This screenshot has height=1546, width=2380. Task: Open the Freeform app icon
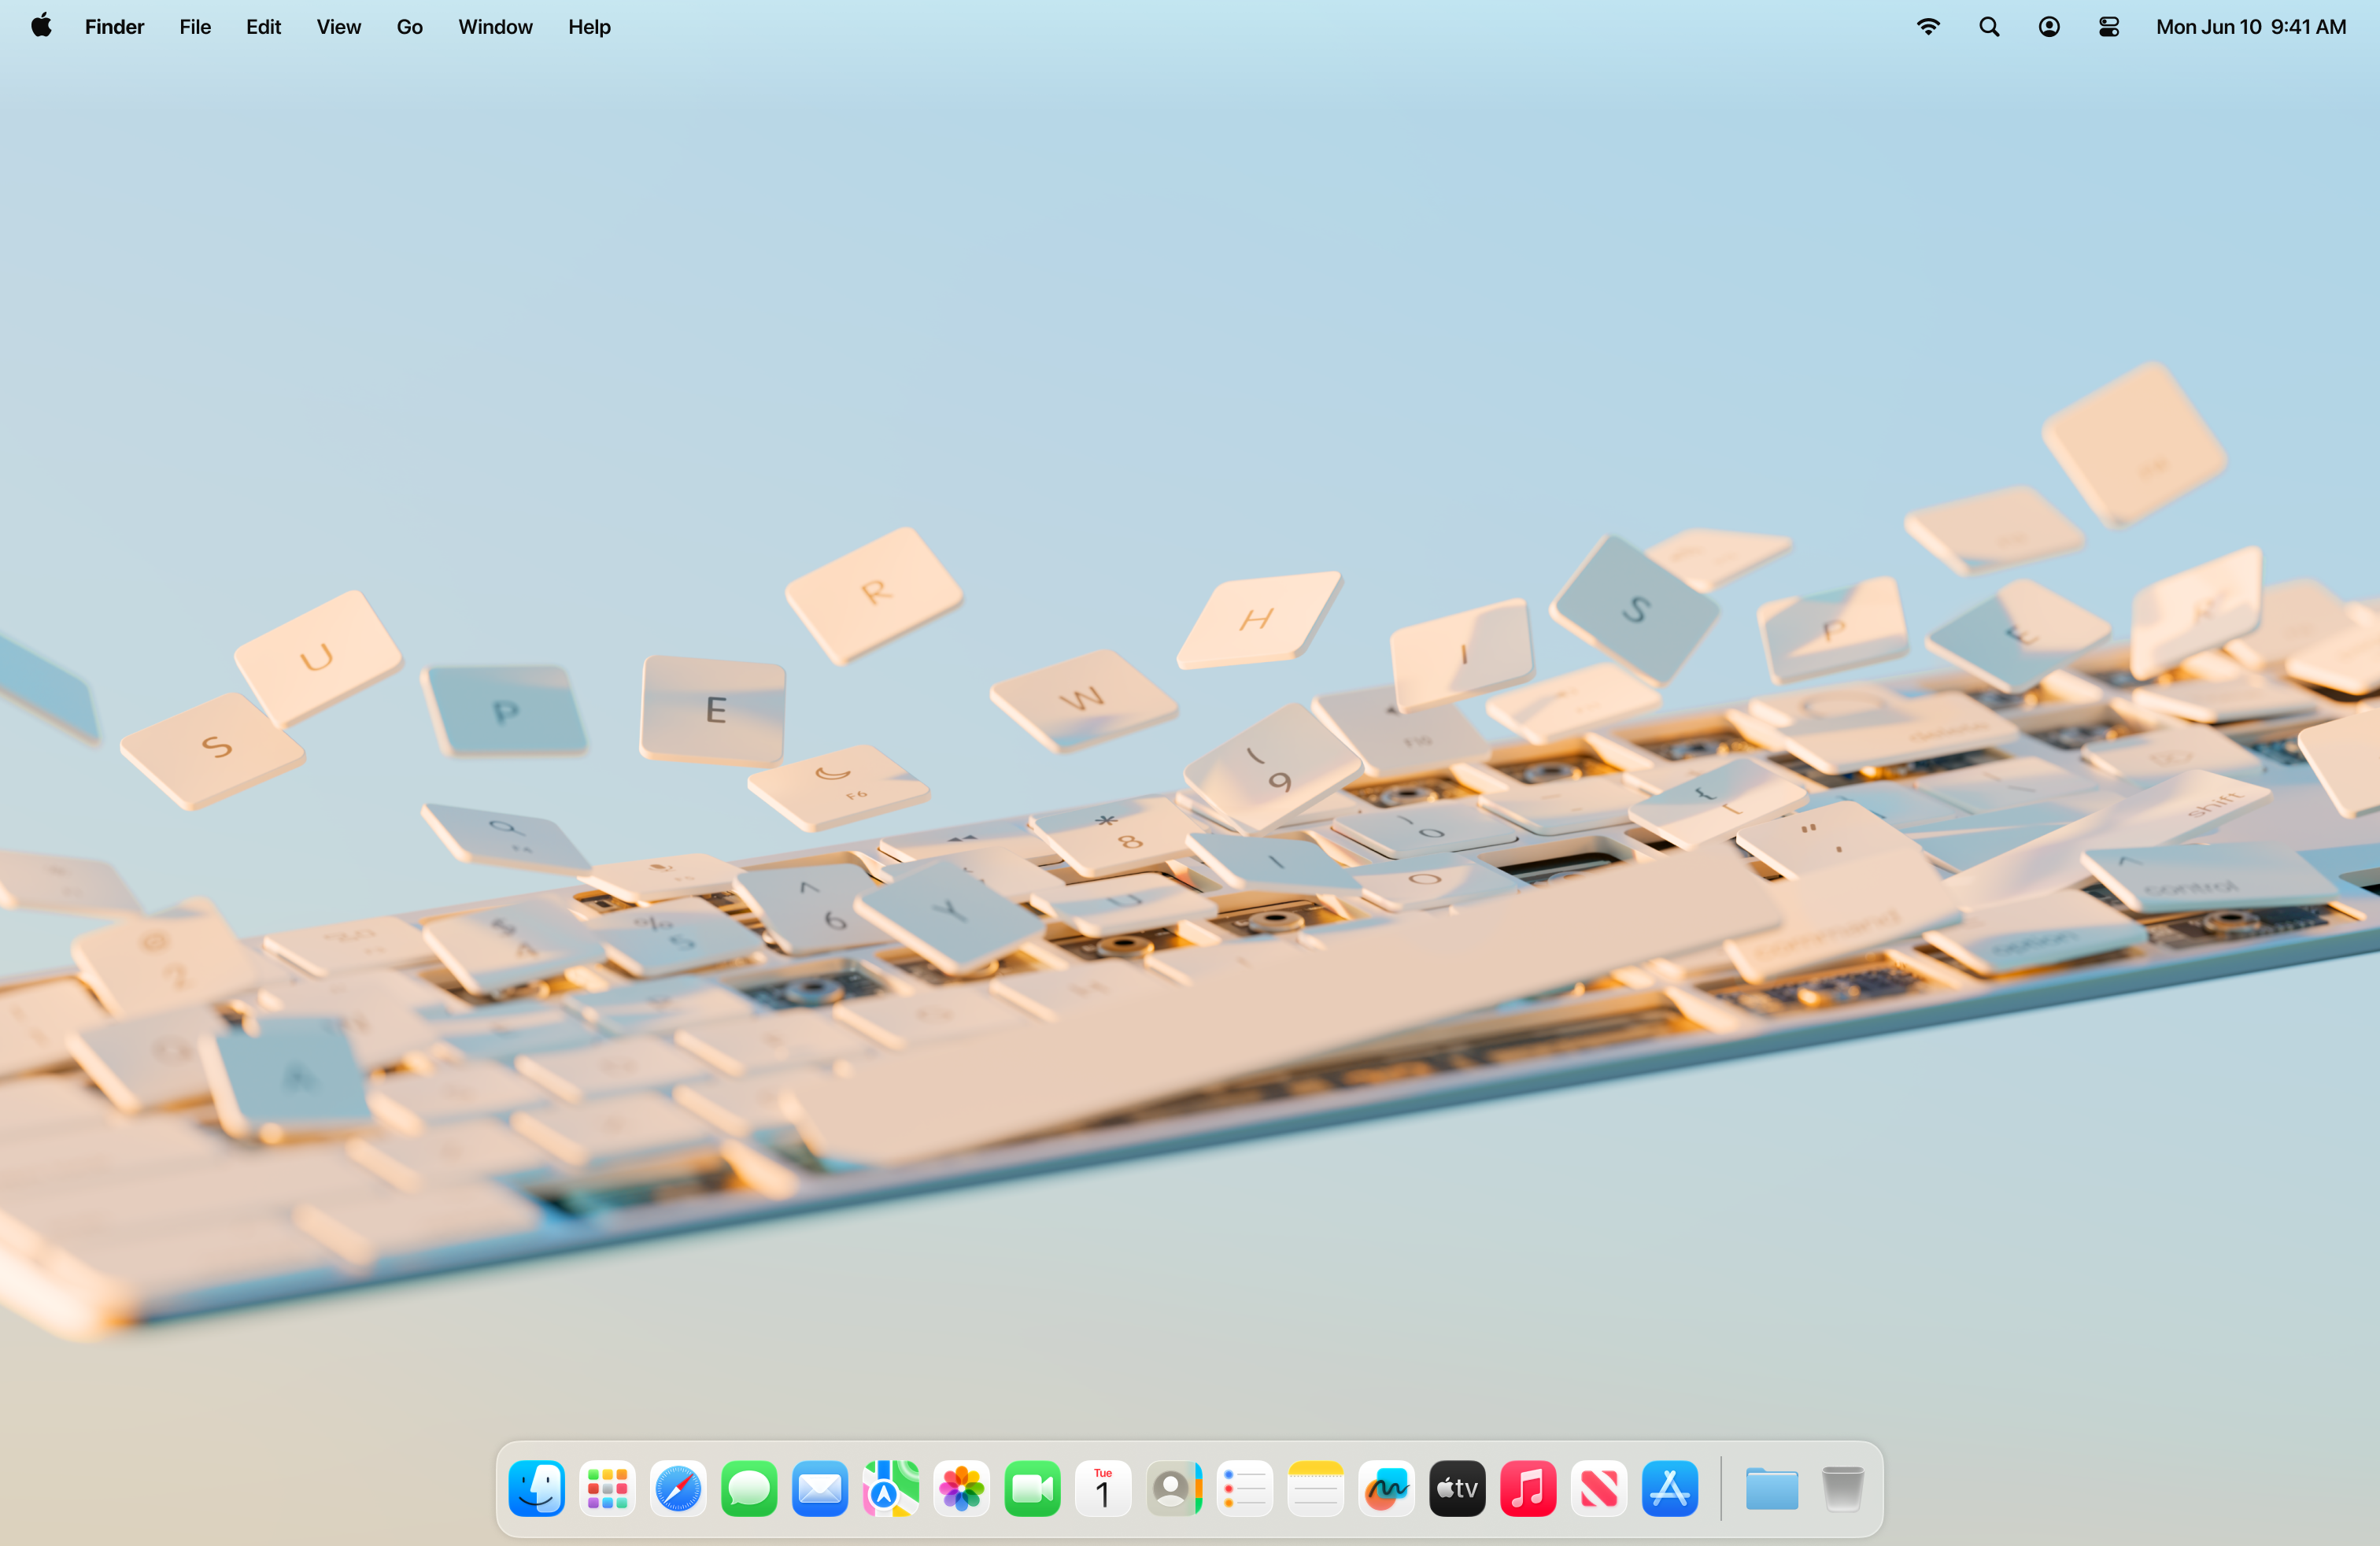[x=1386, y=1489]
